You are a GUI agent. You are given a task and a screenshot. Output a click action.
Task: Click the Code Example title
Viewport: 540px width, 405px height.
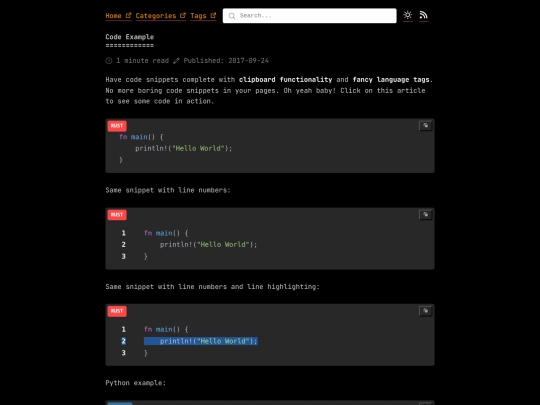tap(129, 37)
